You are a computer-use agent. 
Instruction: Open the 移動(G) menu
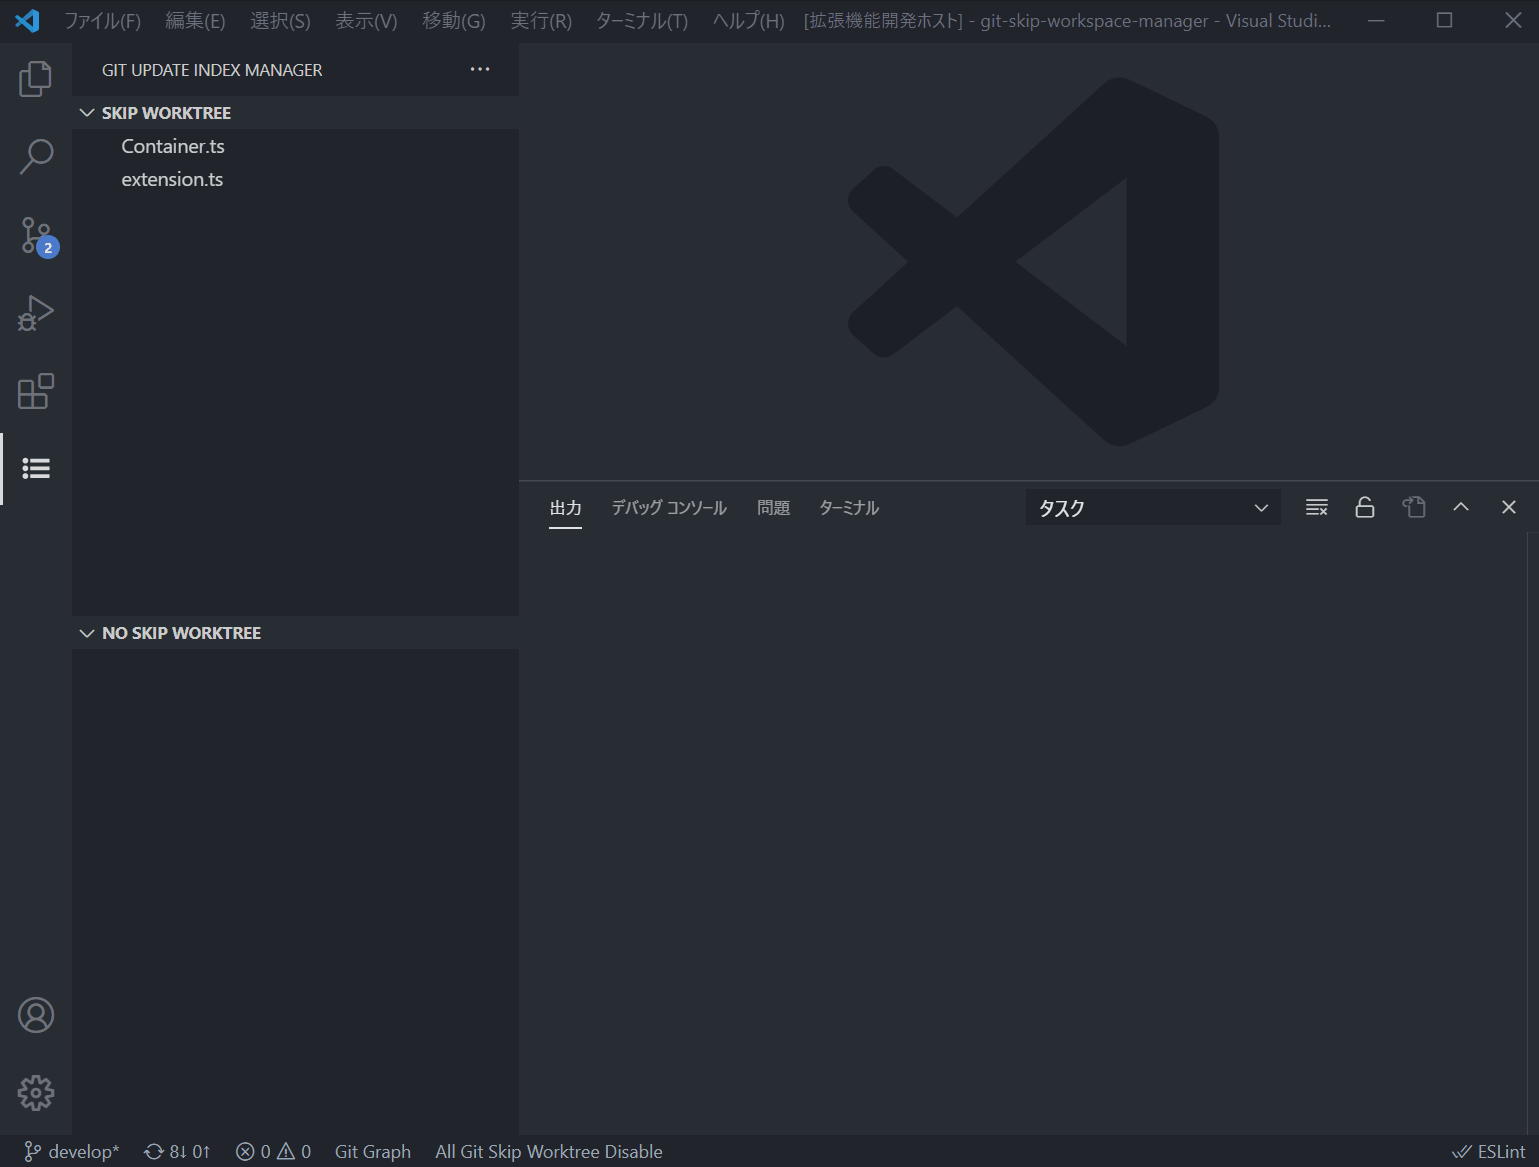click(454, 21)
